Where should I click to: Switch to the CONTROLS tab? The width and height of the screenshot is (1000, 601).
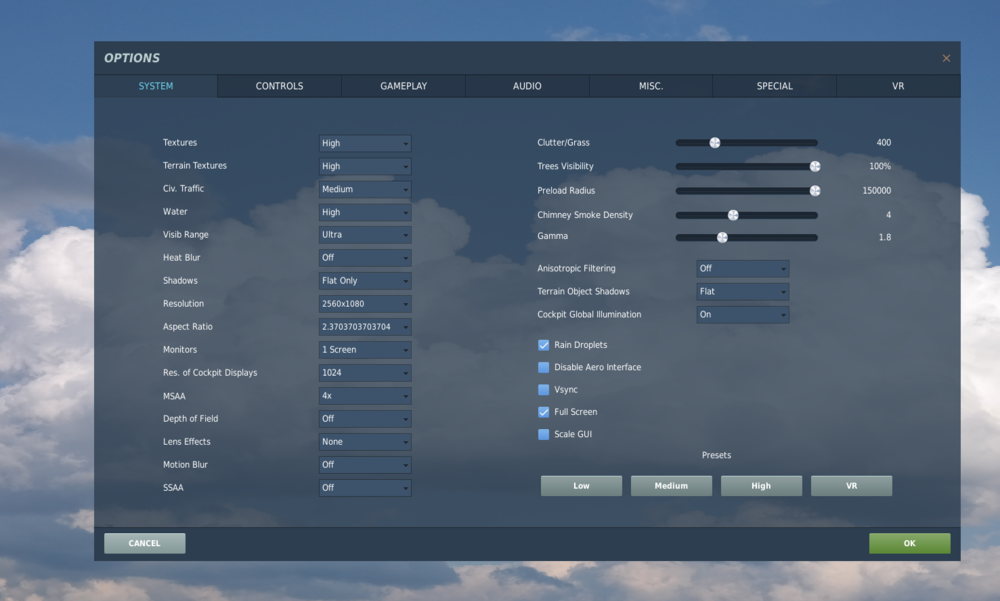[x=279, y=86]
